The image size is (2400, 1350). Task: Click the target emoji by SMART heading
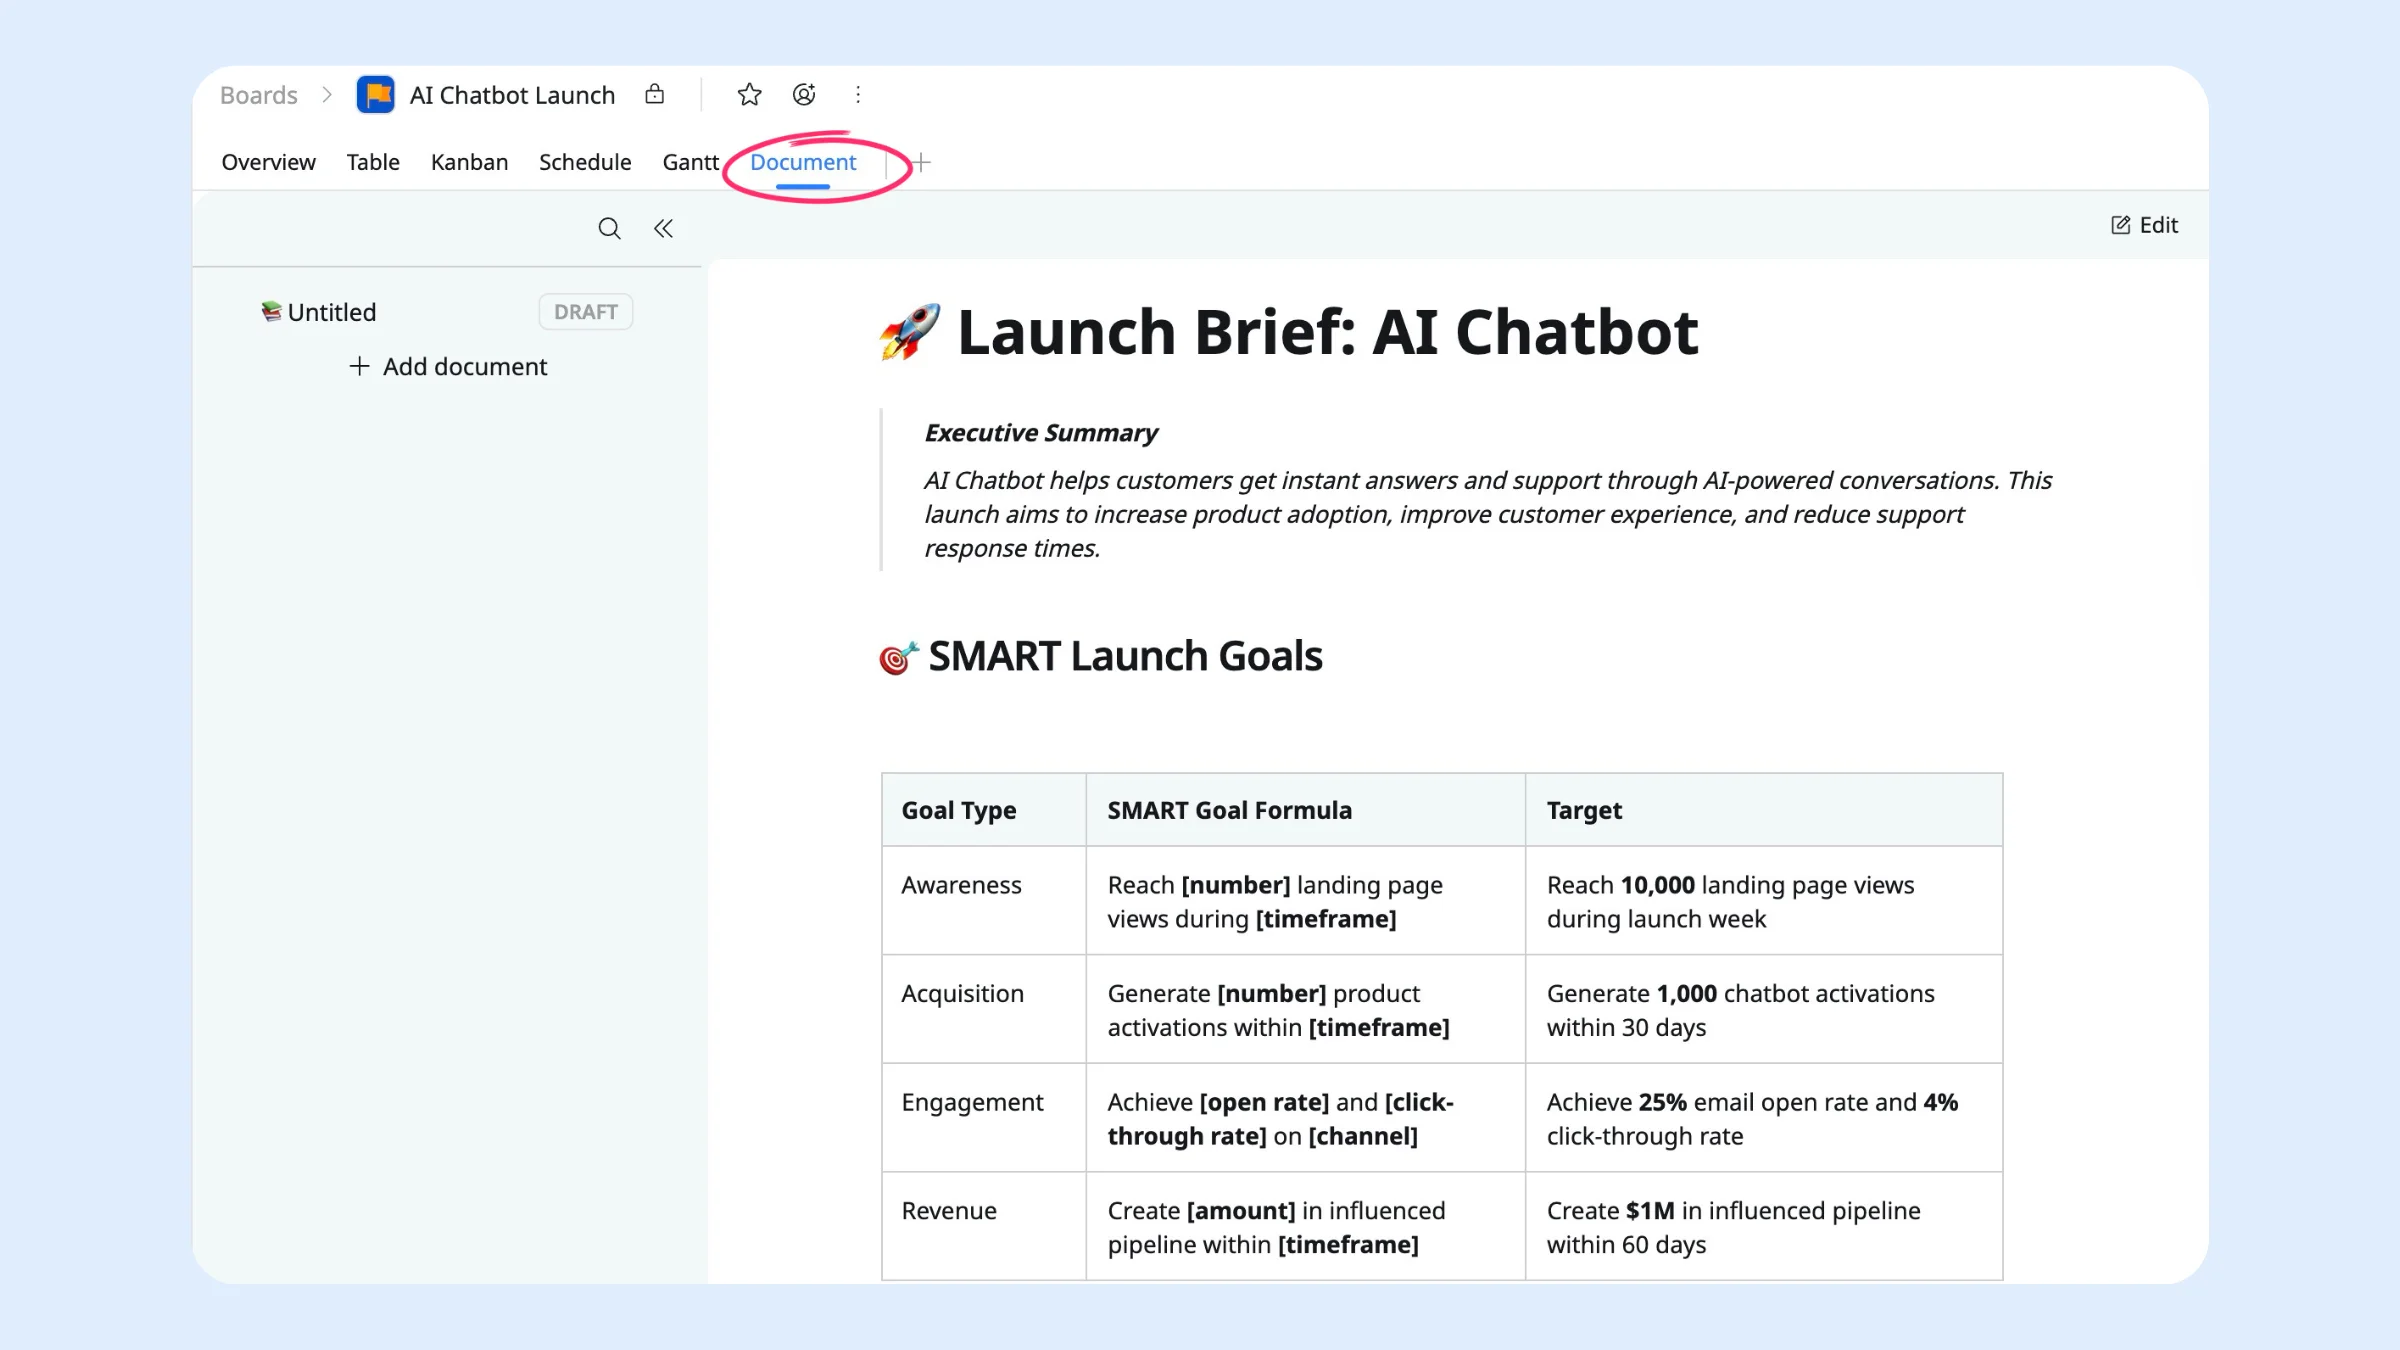point(898,657)
